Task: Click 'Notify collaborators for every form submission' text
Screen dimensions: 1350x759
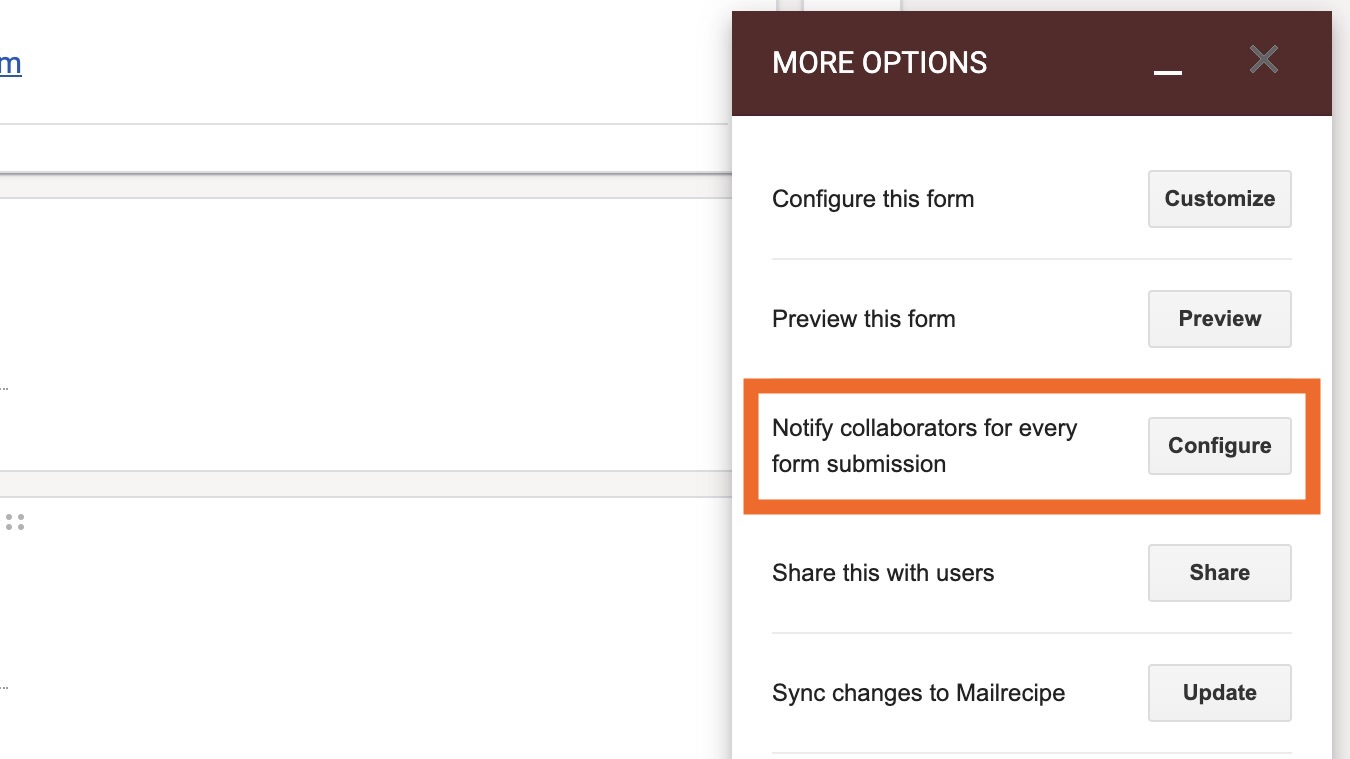Action: pyautogui.click(x=923, y=446)
